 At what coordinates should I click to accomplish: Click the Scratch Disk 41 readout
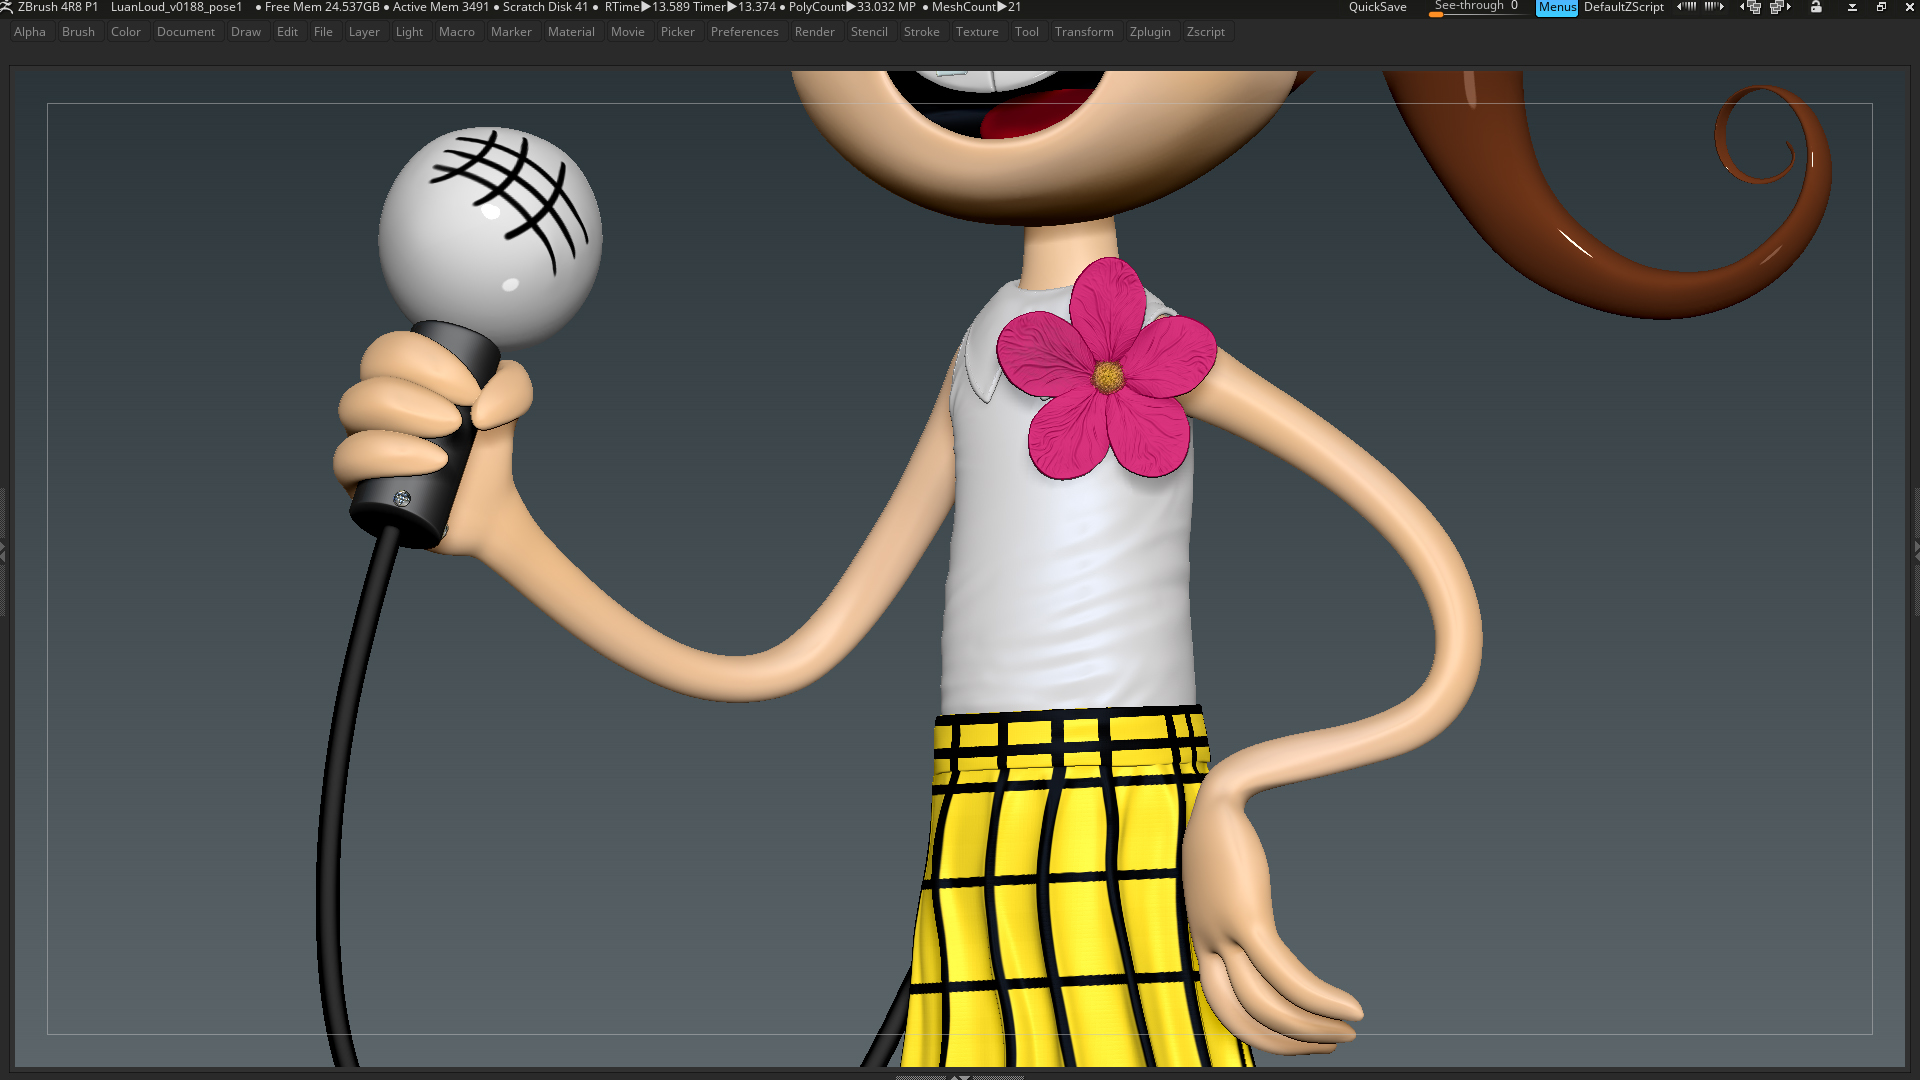[x=546, y=7]
